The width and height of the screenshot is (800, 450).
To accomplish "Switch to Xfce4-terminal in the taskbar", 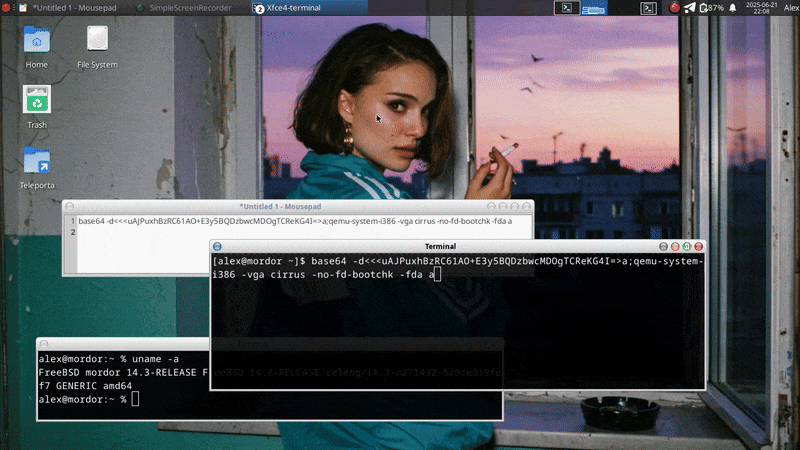I will 309,8.
